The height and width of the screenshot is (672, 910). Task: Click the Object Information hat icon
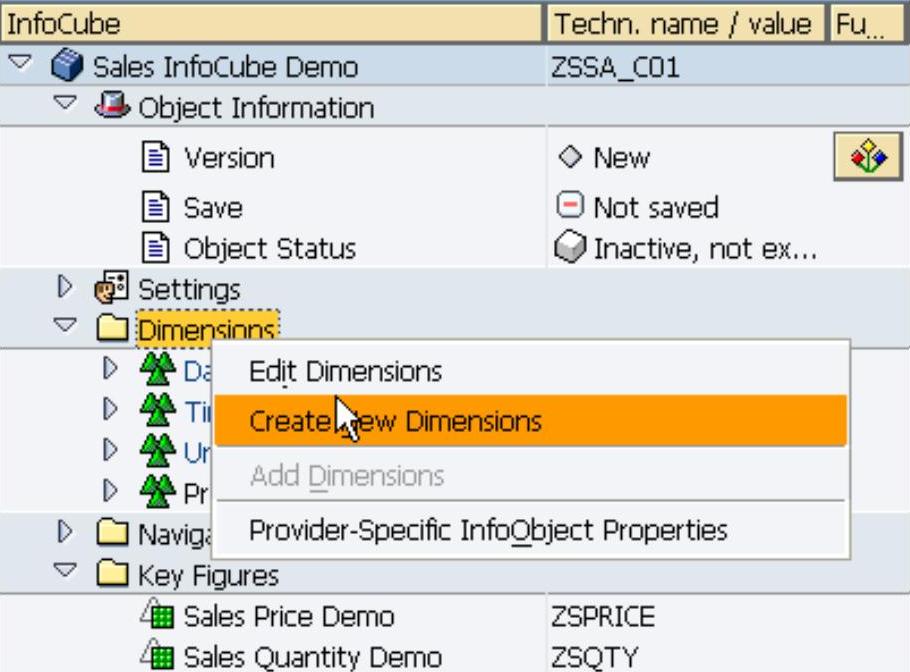tap(113, 107)
